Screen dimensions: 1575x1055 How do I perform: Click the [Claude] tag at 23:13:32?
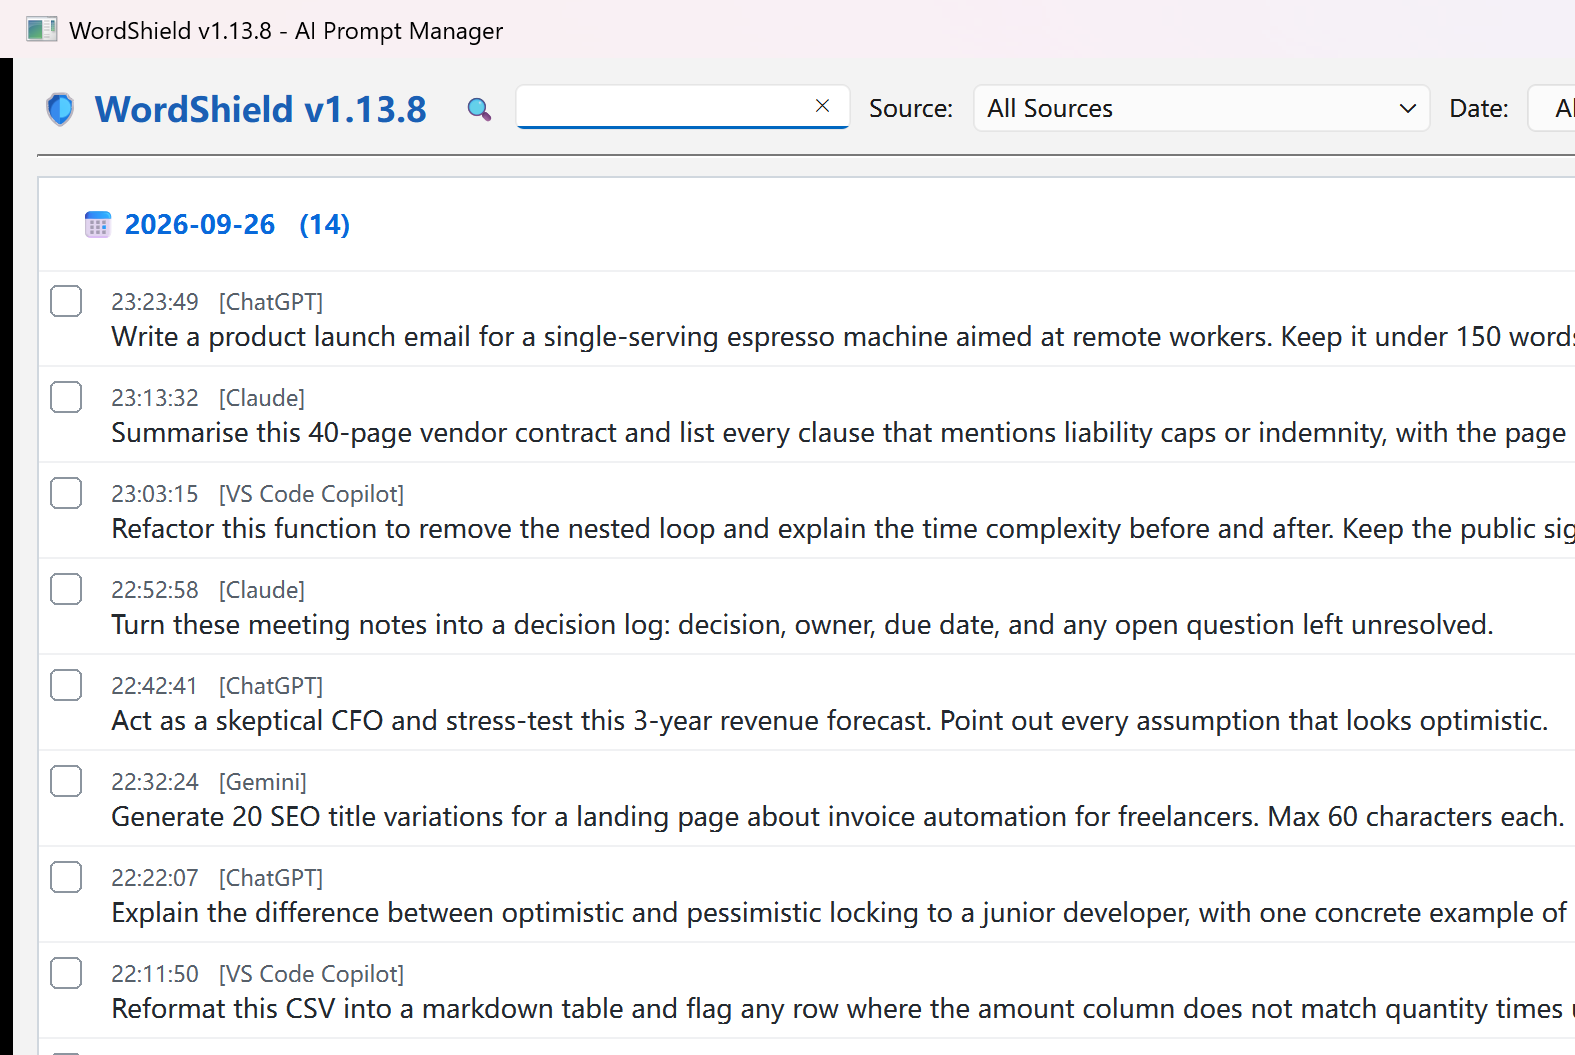pyautogui.click(x=262, y=398)
